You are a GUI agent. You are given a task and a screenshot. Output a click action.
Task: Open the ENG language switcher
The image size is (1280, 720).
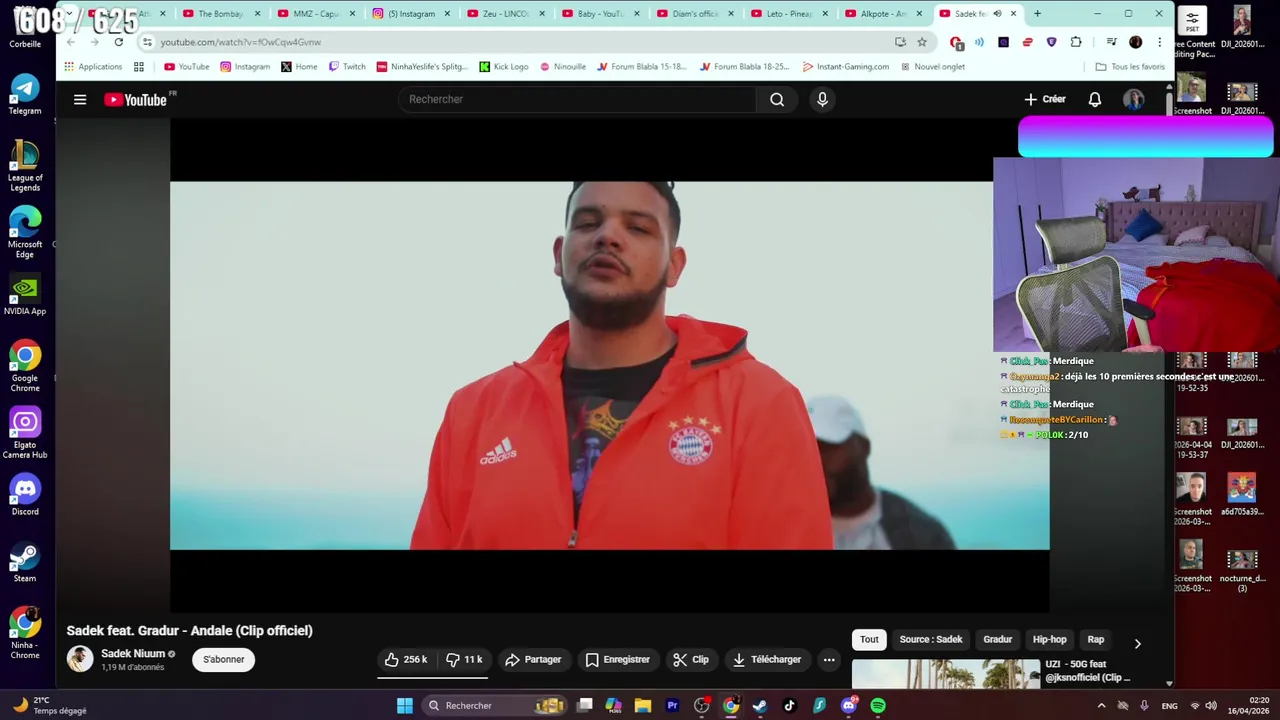pos(1169,706)
